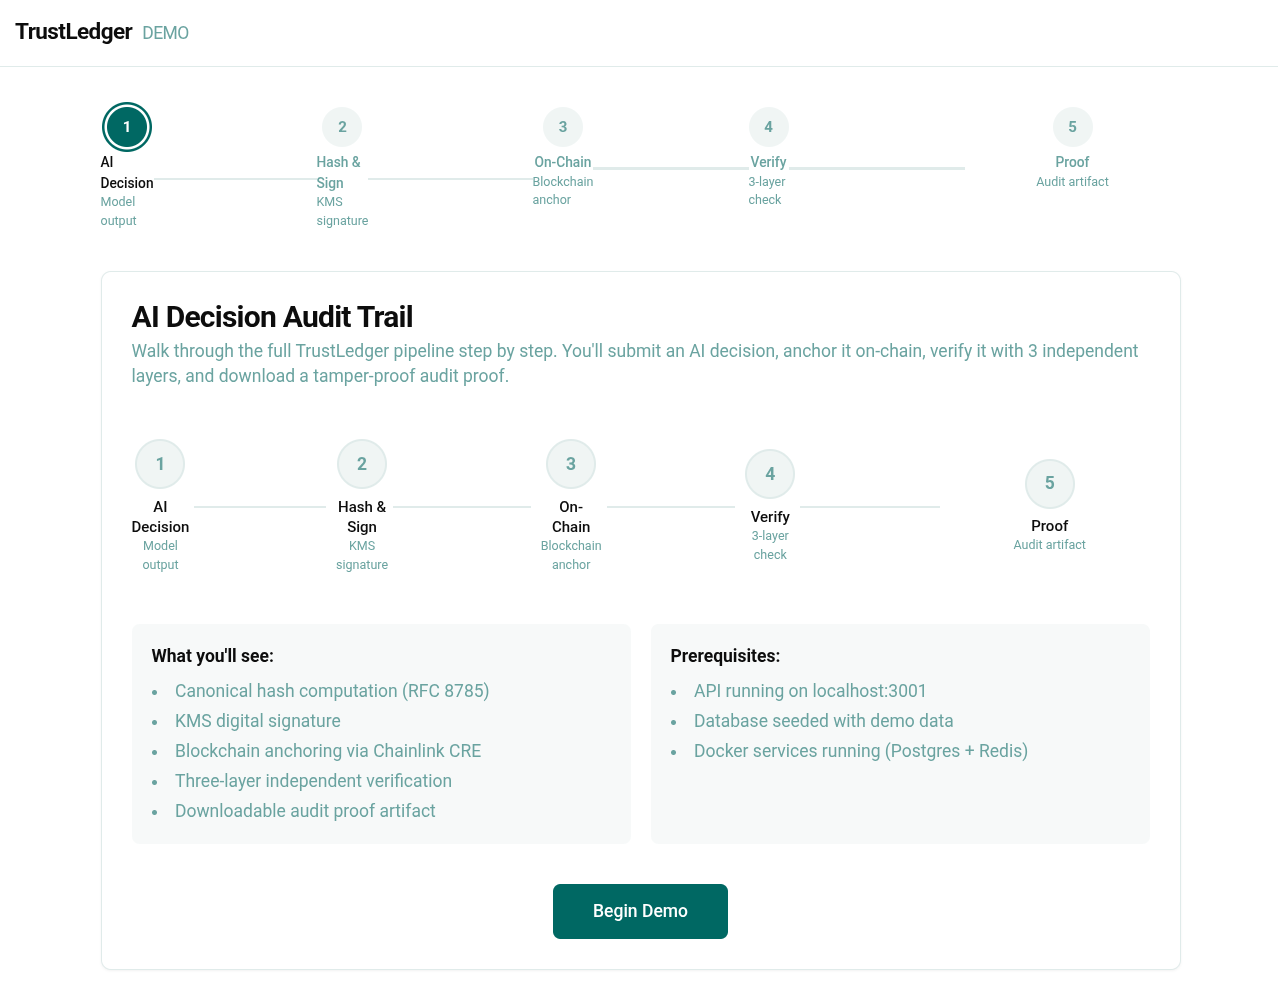Select step 5 Proof circle in top stepper
Image resolution: width=1278 pixels, height=989 pixels.
tap(1072, 127)
